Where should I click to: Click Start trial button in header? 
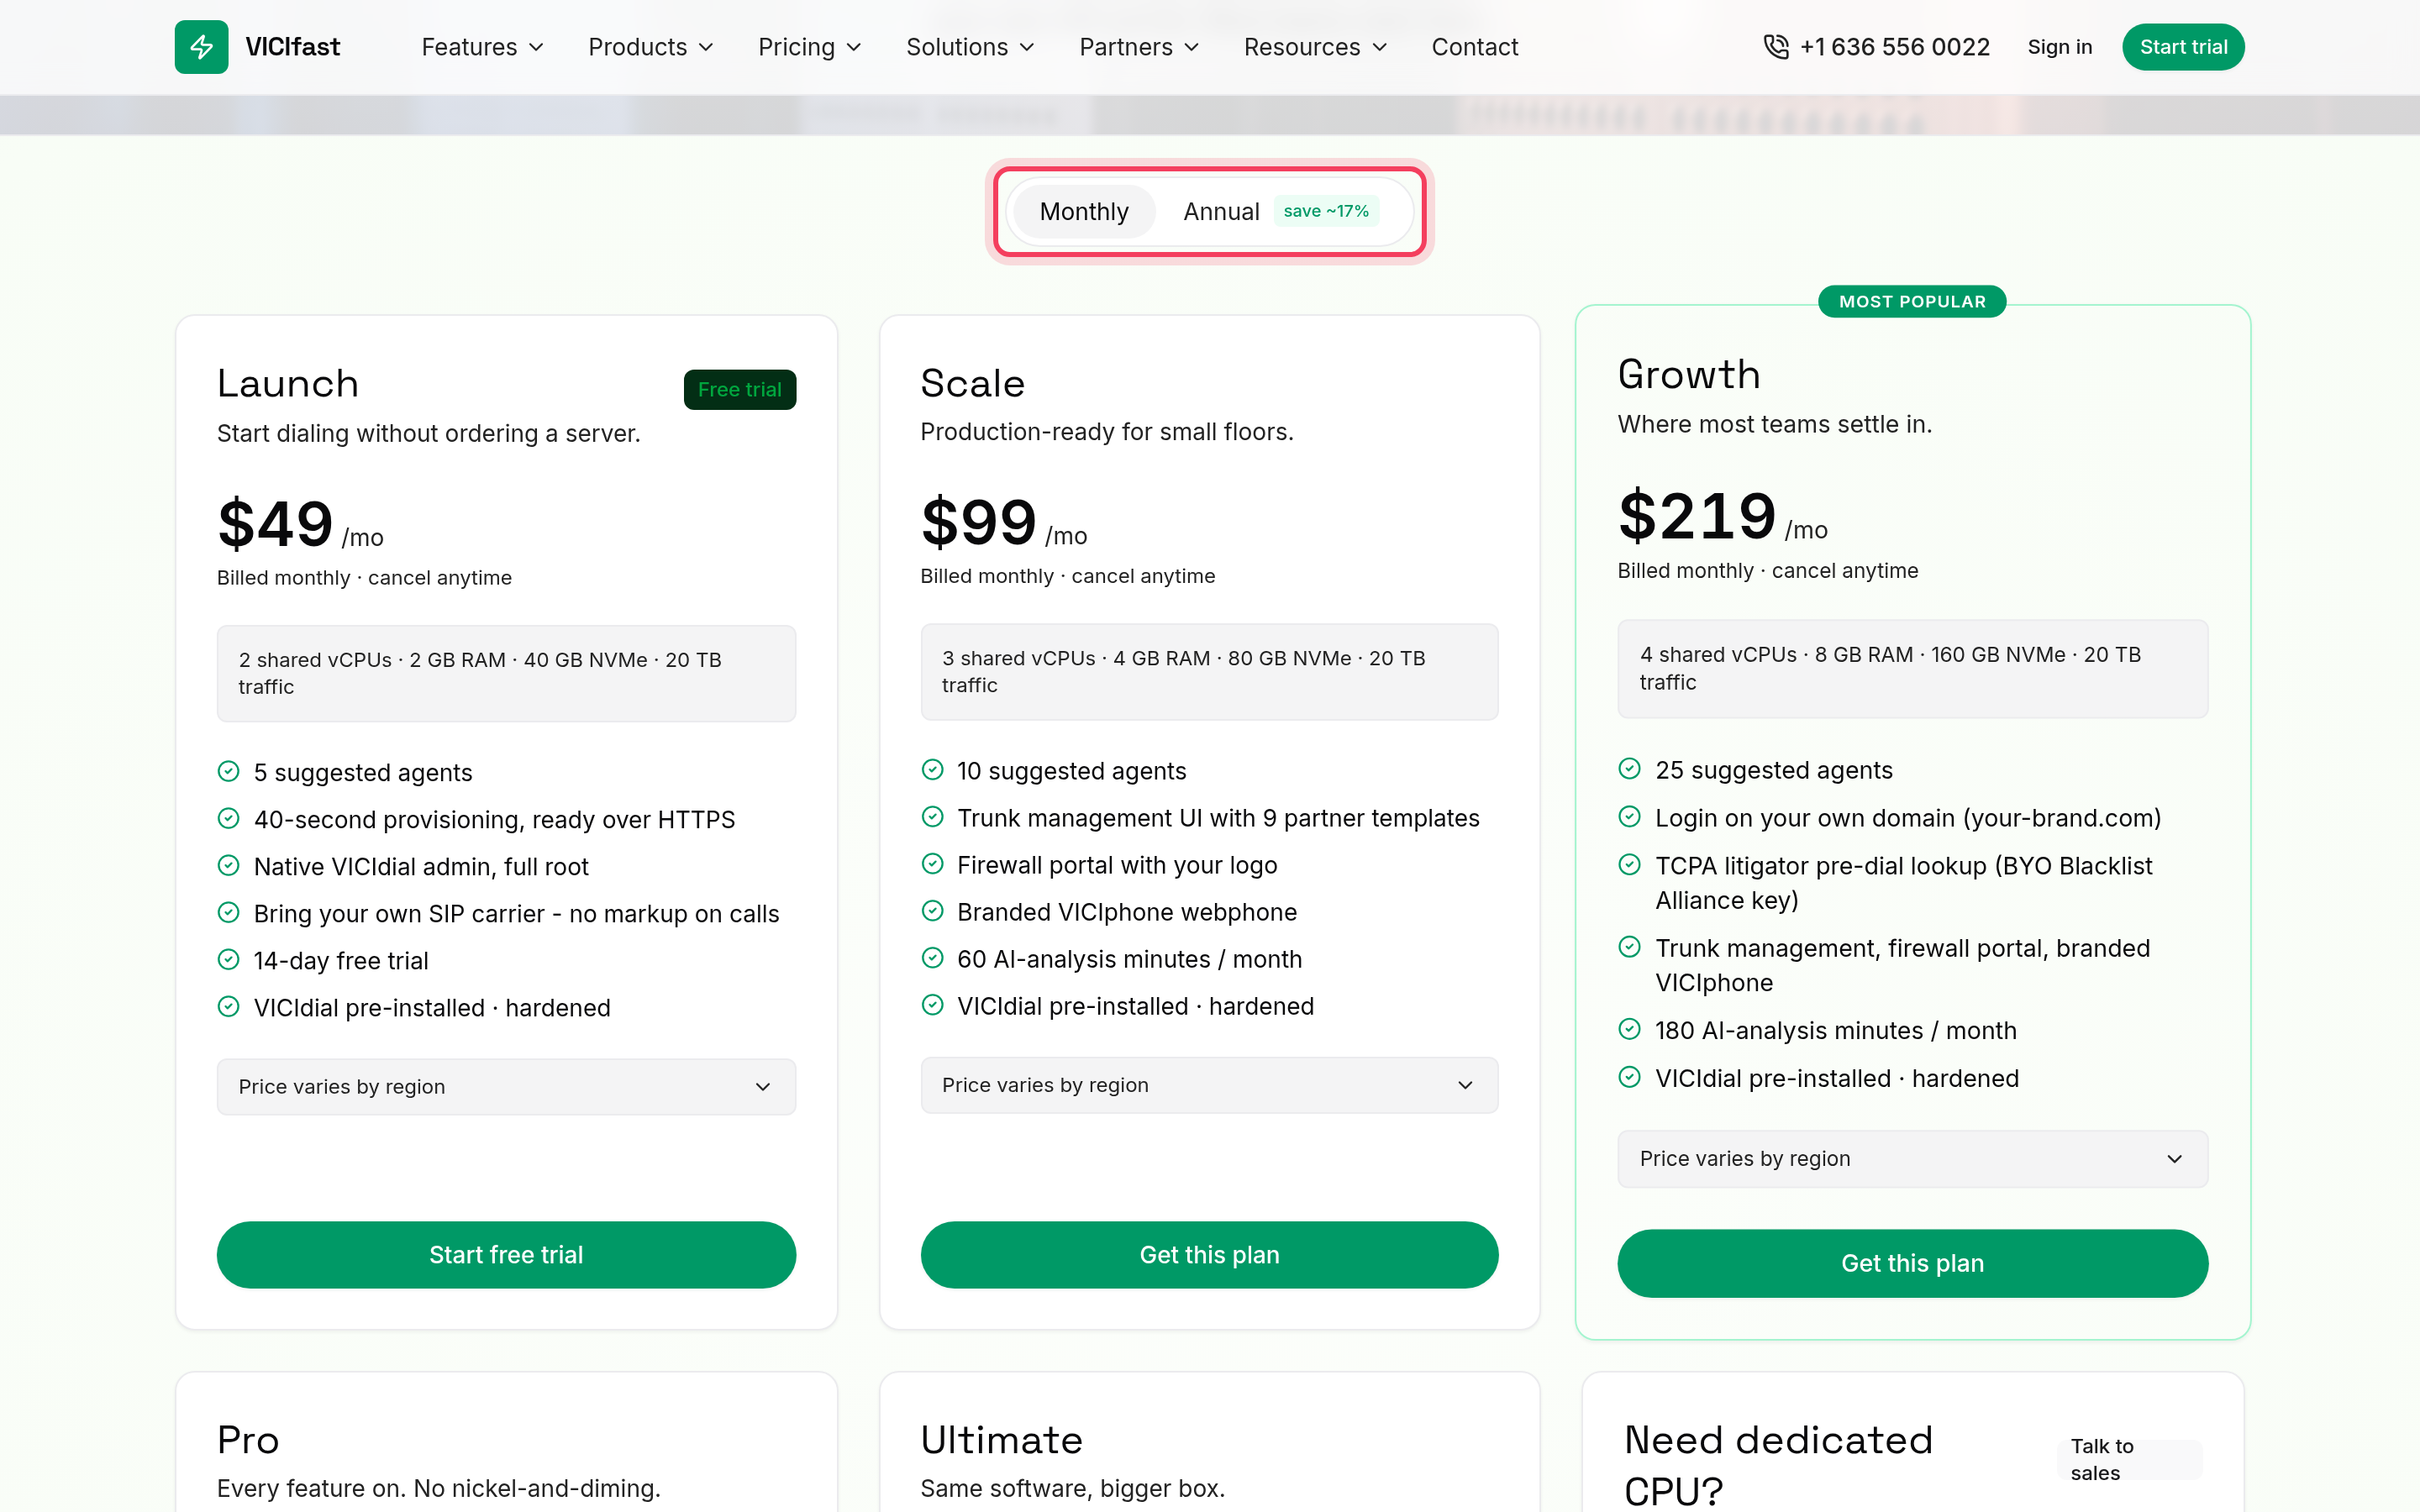[x=2183, y=47]
